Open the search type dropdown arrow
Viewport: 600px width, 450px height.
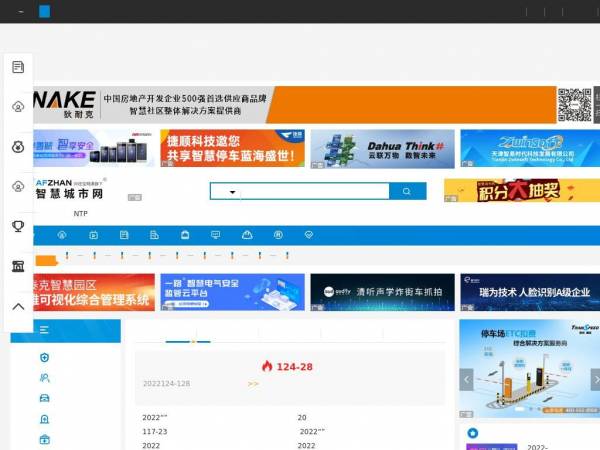(232, 192)
